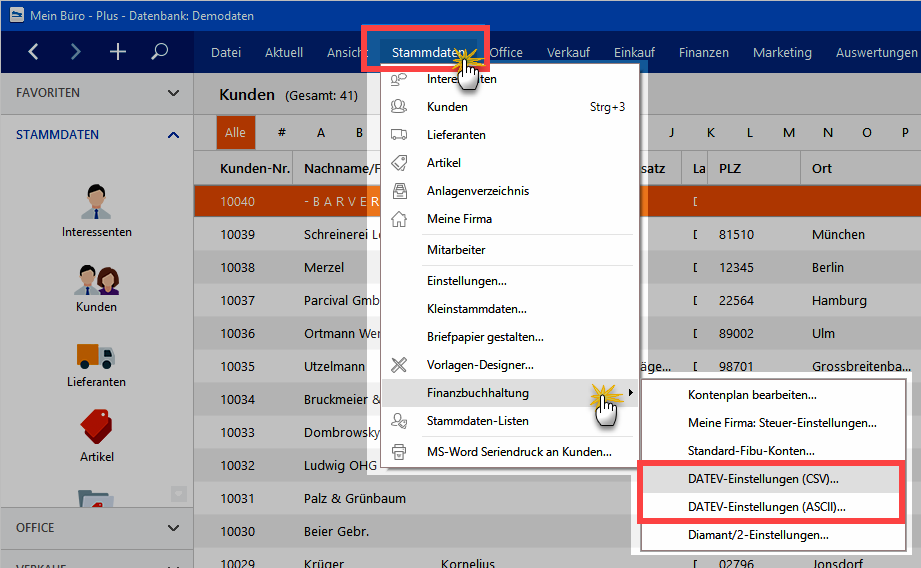Click the tag icon beside Artikel menu entry

tap(399, 163)
